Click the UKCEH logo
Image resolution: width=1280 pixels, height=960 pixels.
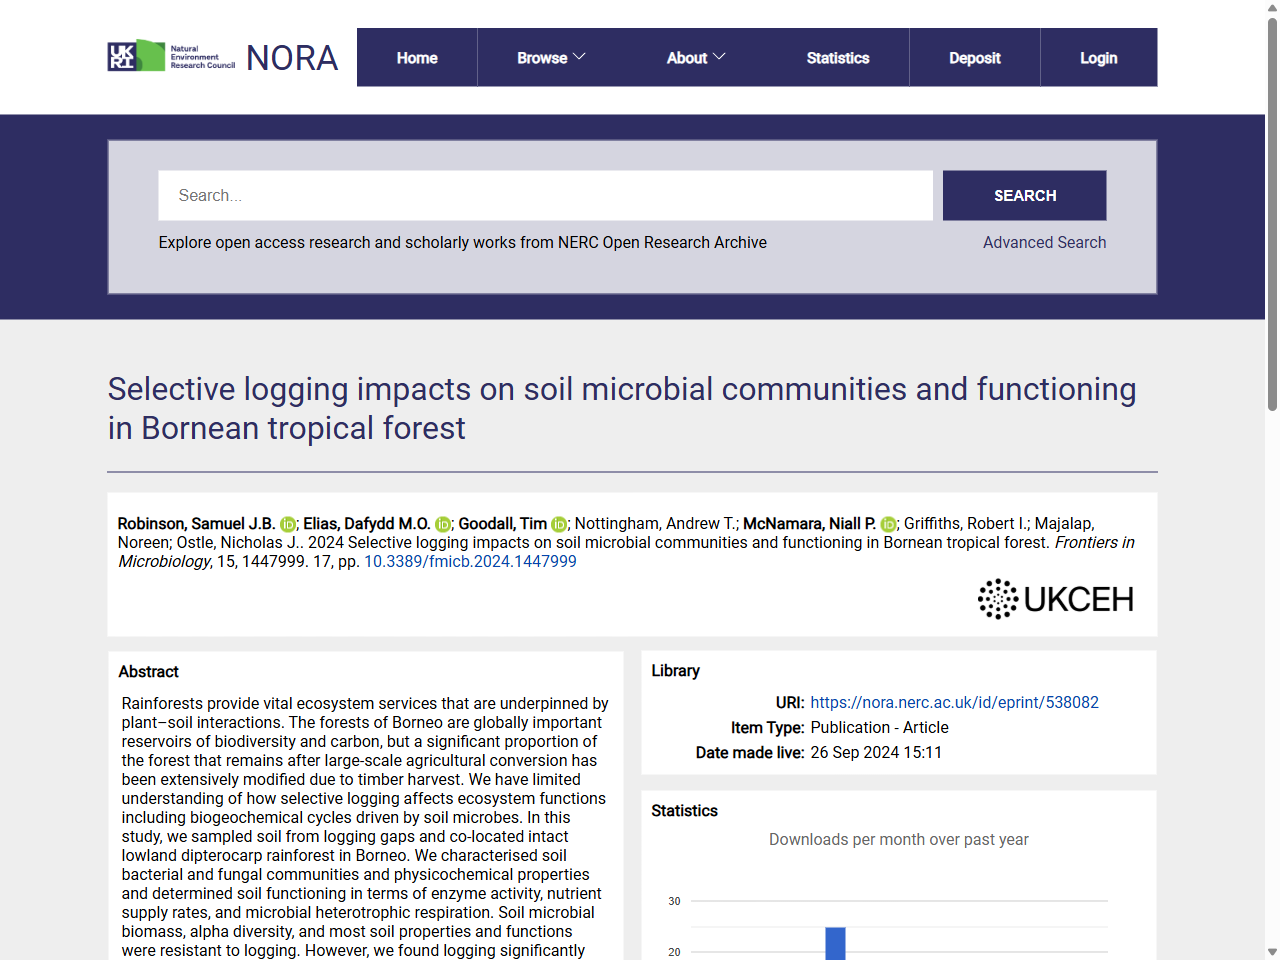tap(1055, 598)
